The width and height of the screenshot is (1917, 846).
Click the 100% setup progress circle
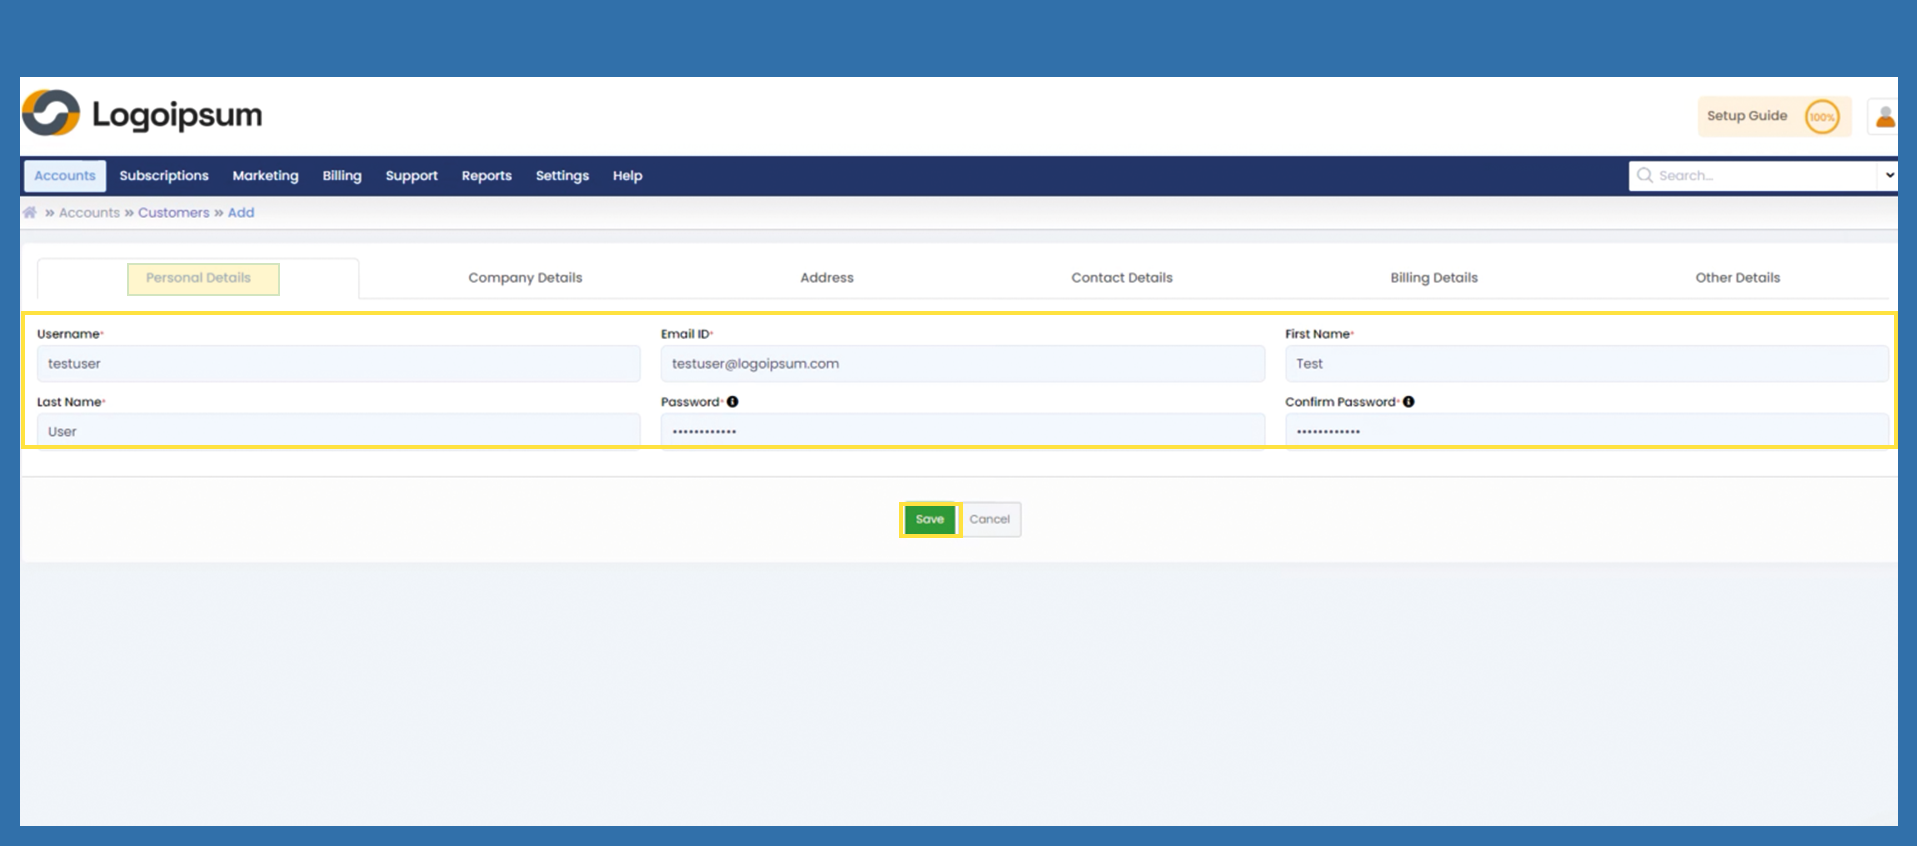click(x=1821, y=117)
